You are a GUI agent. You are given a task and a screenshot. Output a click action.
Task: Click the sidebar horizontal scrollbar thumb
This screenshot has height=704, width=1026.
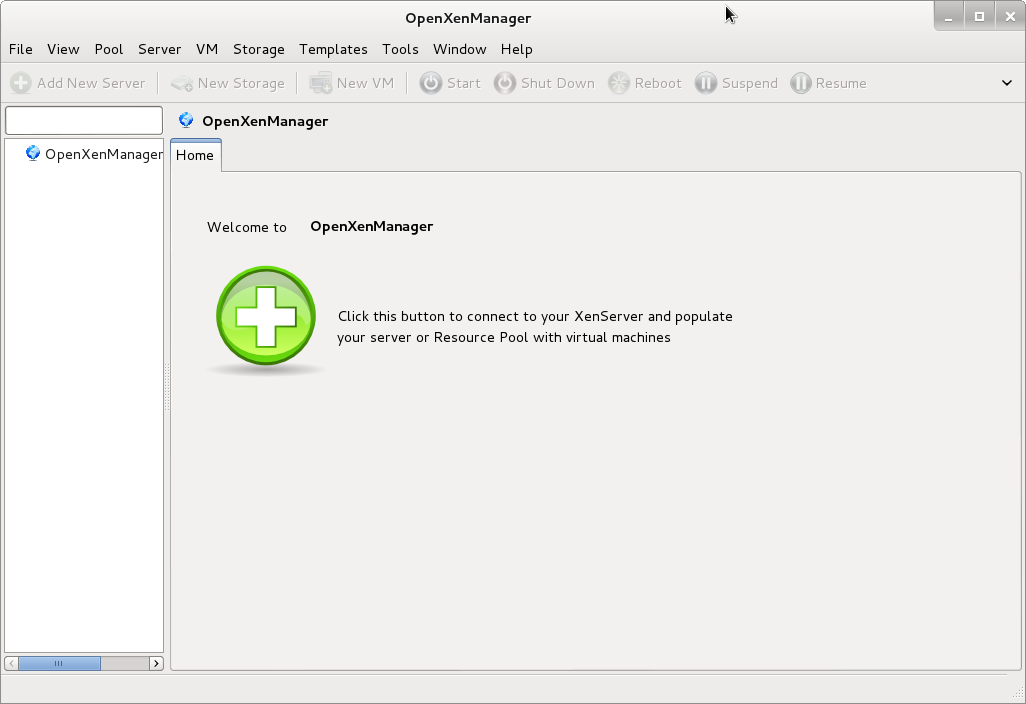pos(59,663)
